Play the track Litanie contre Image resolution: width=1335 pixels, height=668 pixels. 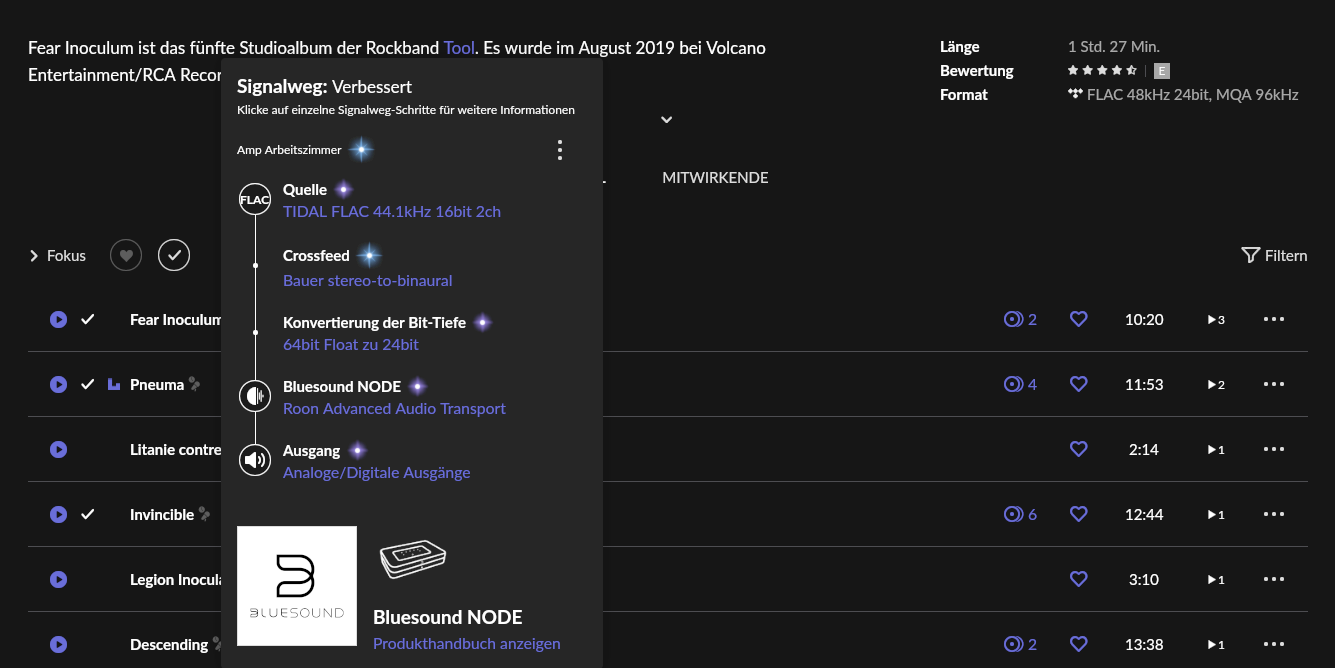[58, 450]
